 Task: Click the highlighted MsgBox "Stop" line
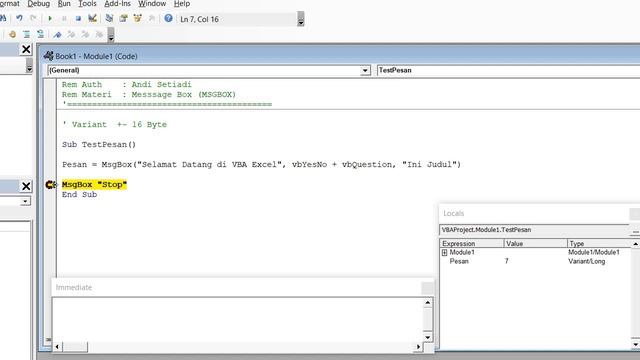point(94,184)
